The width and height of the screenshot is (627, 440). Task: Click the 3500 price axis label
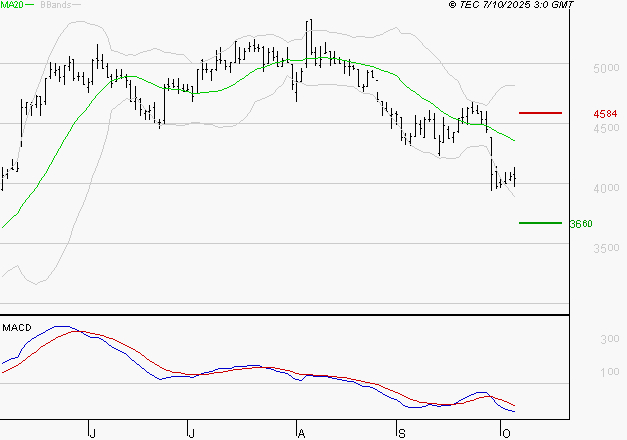(606, 249)
